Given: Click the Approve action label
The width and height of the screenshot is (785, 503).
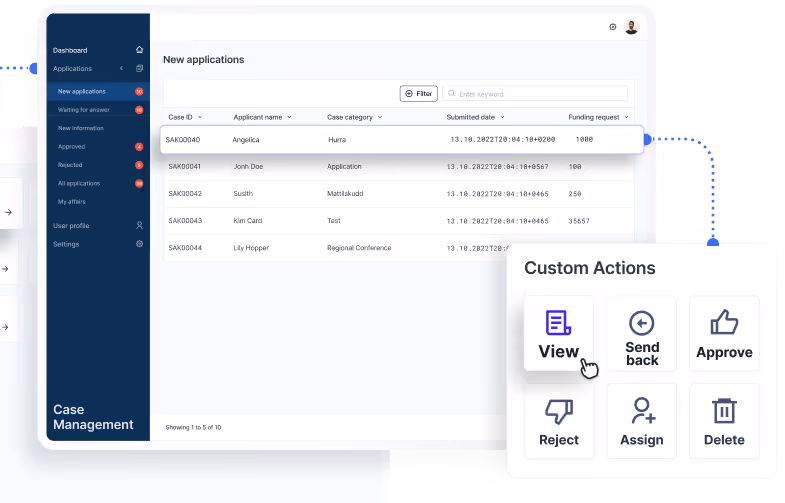Looking at the screenshot, I should click(724, 352).
